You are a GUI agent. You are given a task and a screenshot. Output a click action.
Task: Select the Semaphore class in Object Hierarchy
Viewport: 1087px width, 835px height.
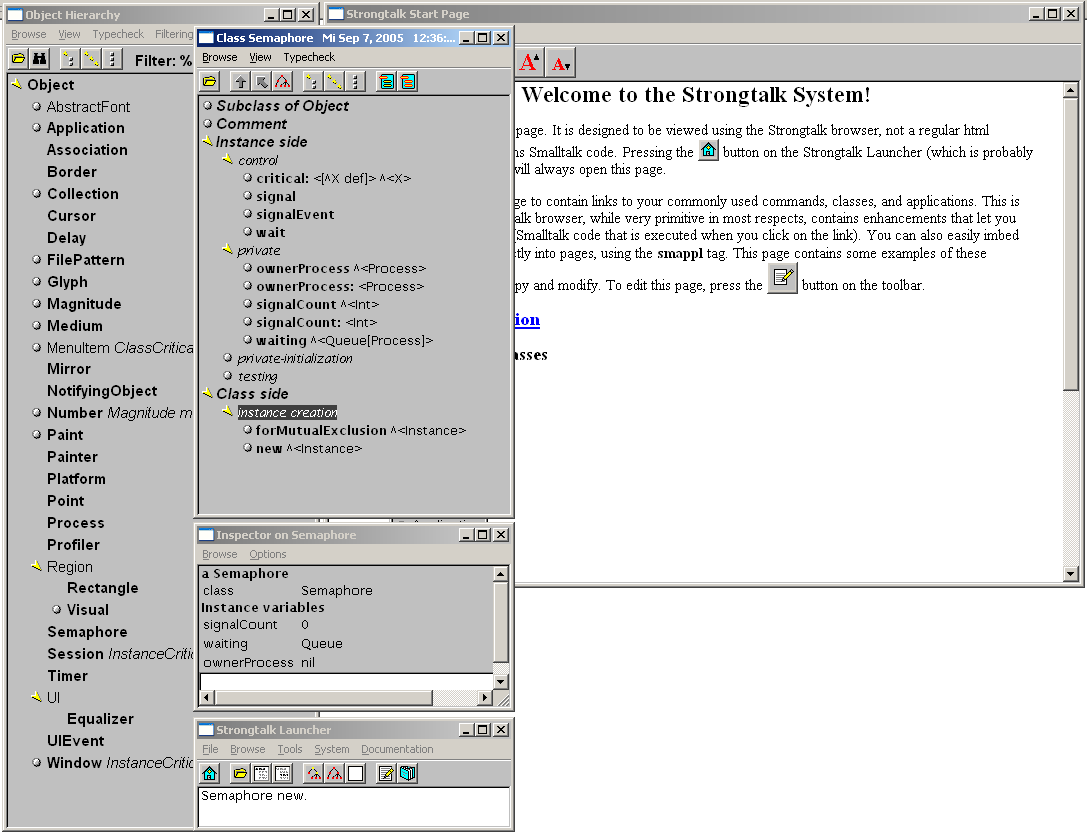(x=87, y=632)
